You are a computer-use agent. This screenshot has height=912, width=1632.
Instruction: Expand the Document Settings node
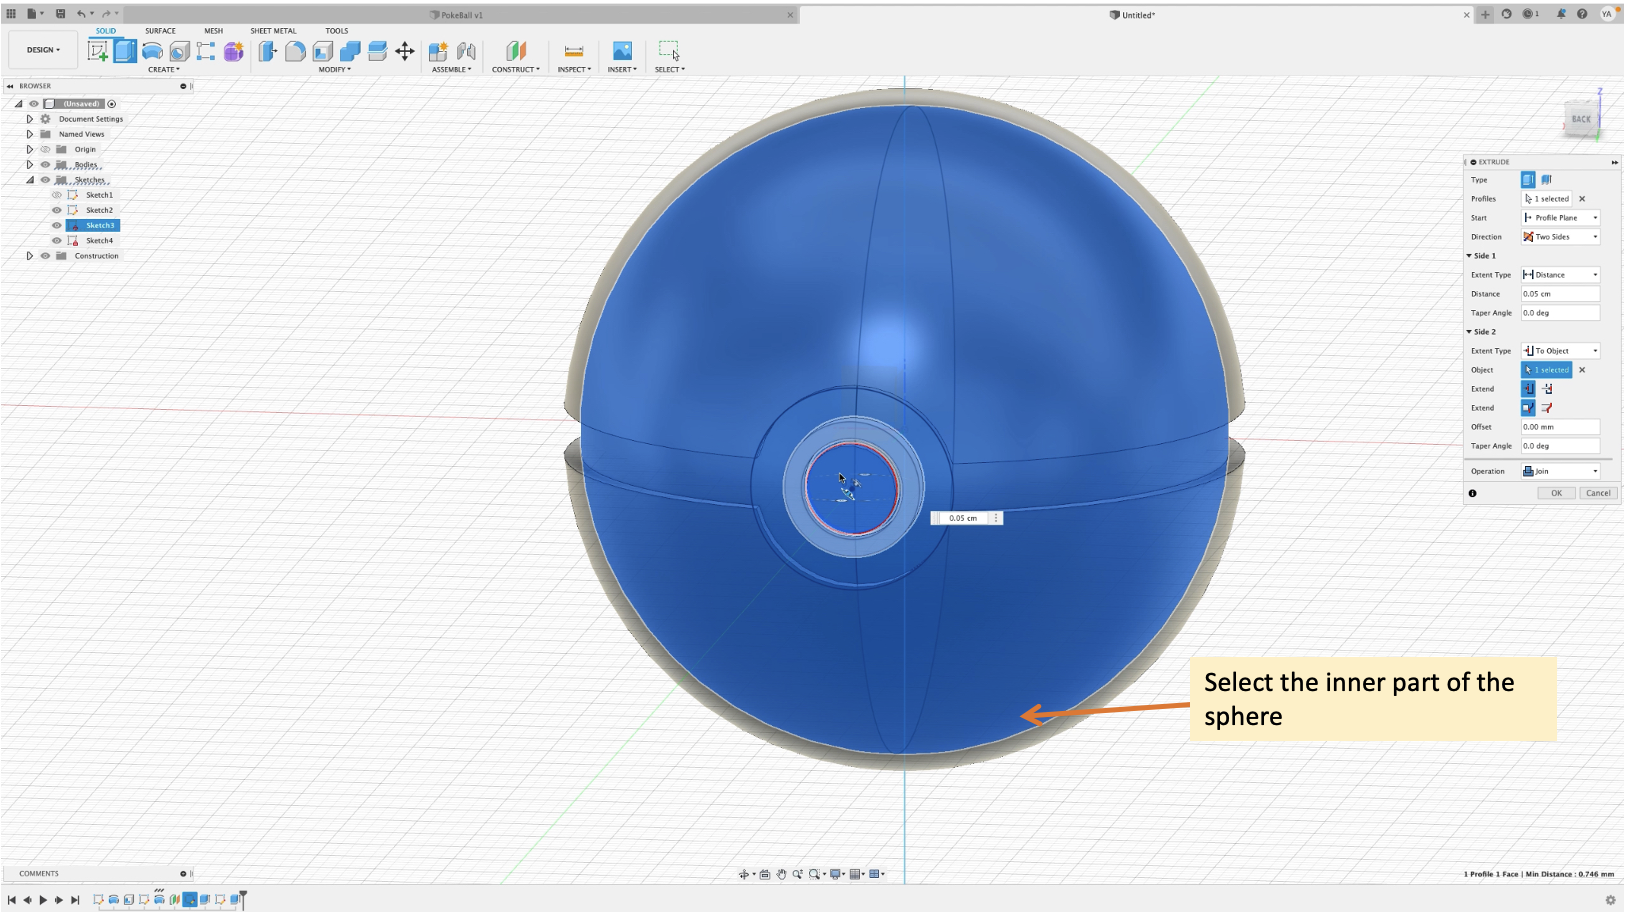pos(30,119)
